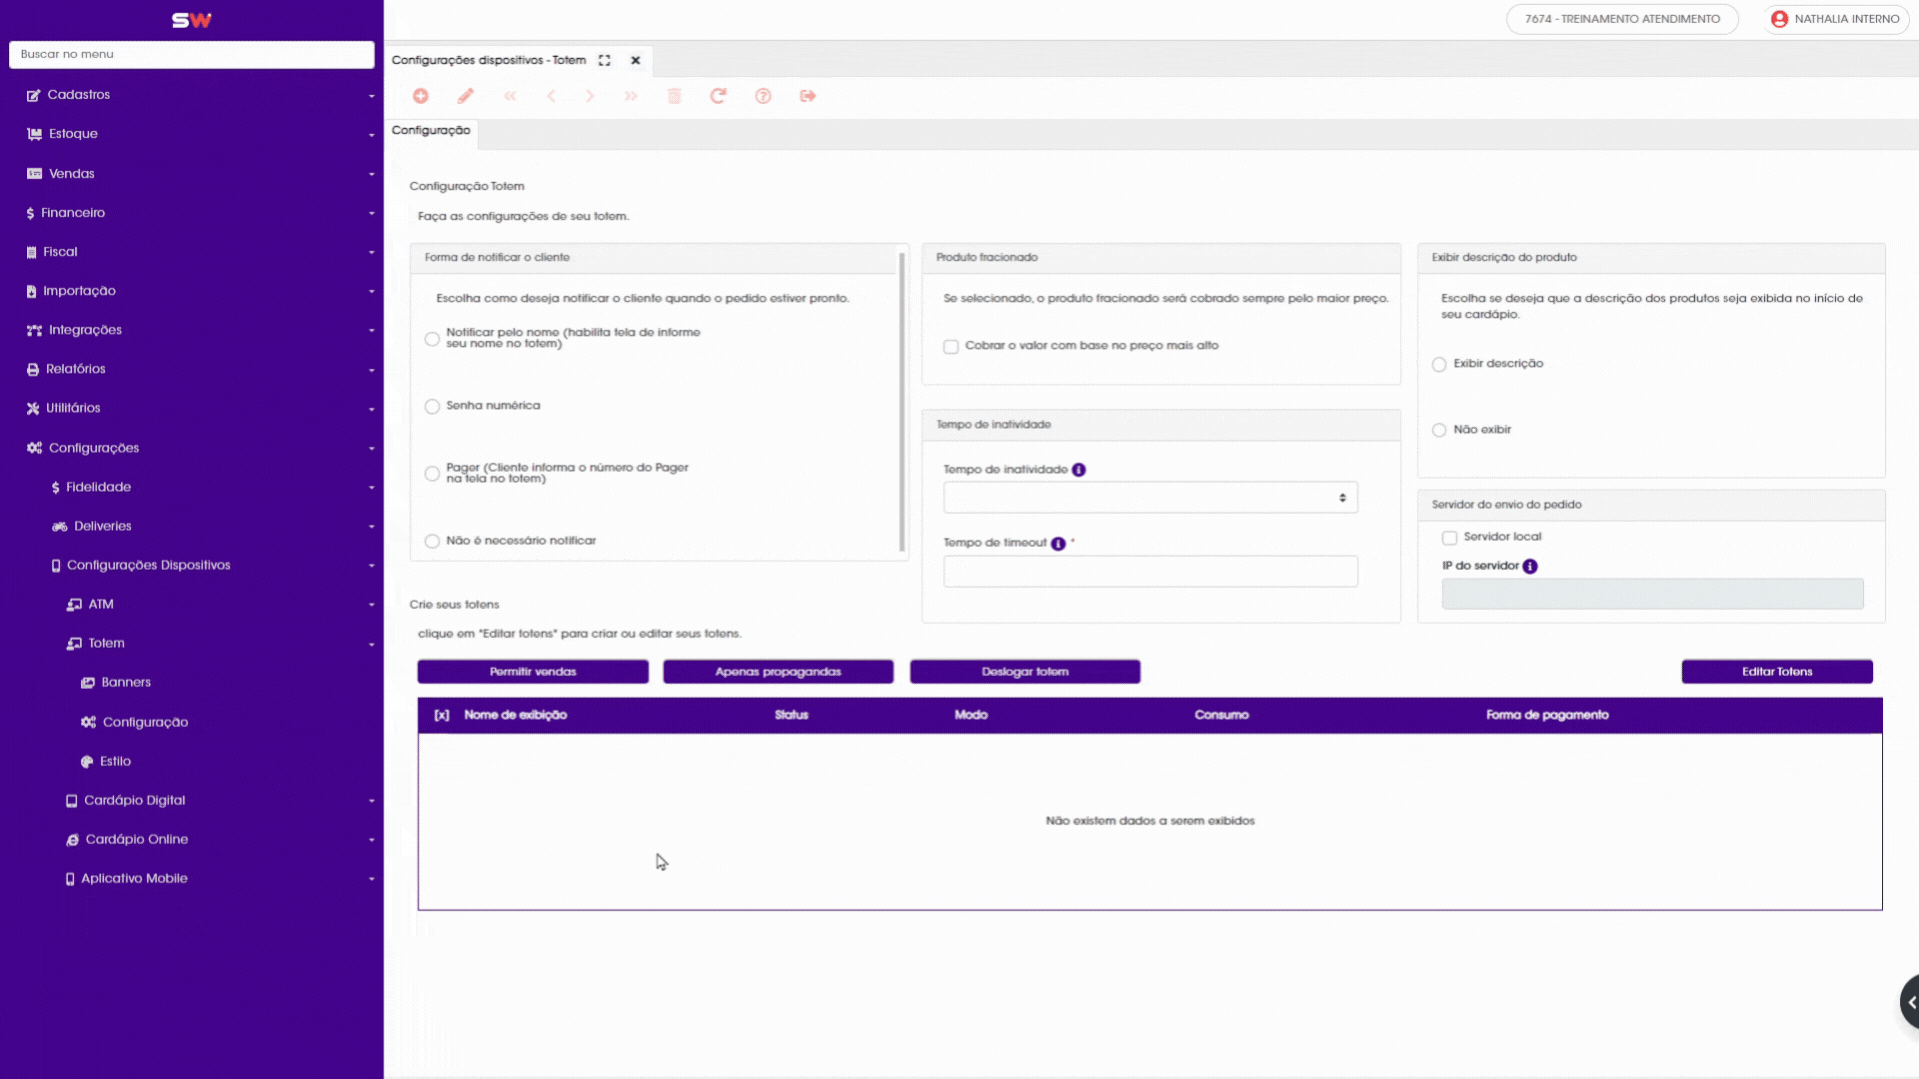Open the Aplicativo Mobile menu item
This screenshot has height=1079, width=1919.
tap(191, 878)
